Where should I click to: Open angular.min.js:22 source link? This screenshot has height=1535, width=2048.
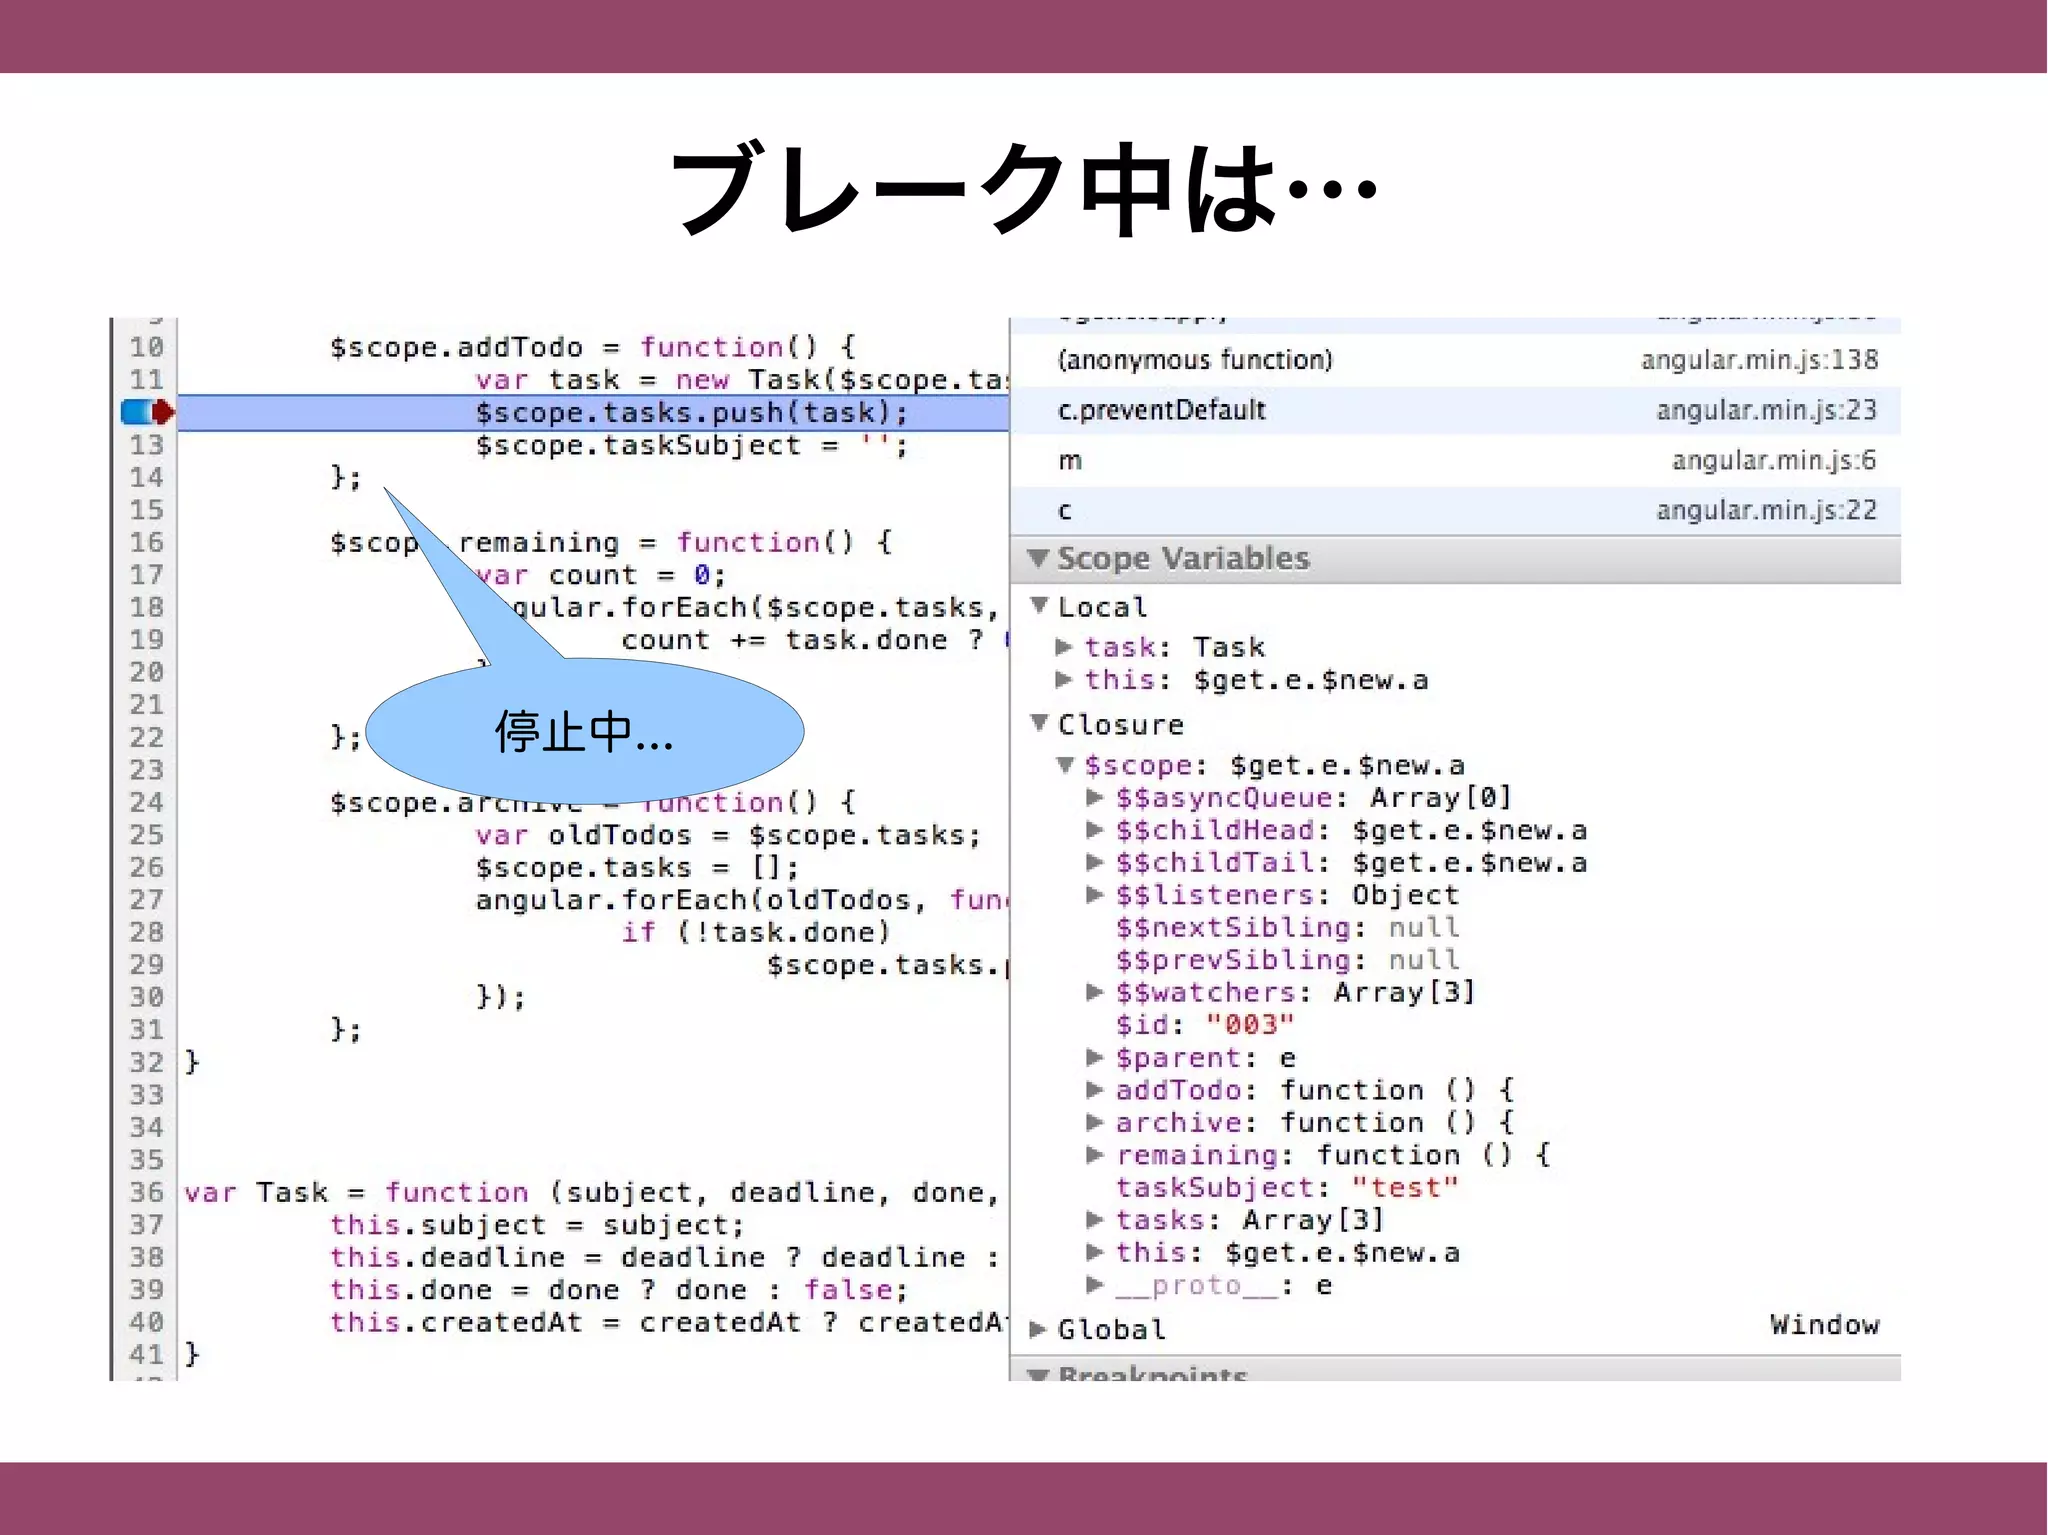tap(1766, 510)
